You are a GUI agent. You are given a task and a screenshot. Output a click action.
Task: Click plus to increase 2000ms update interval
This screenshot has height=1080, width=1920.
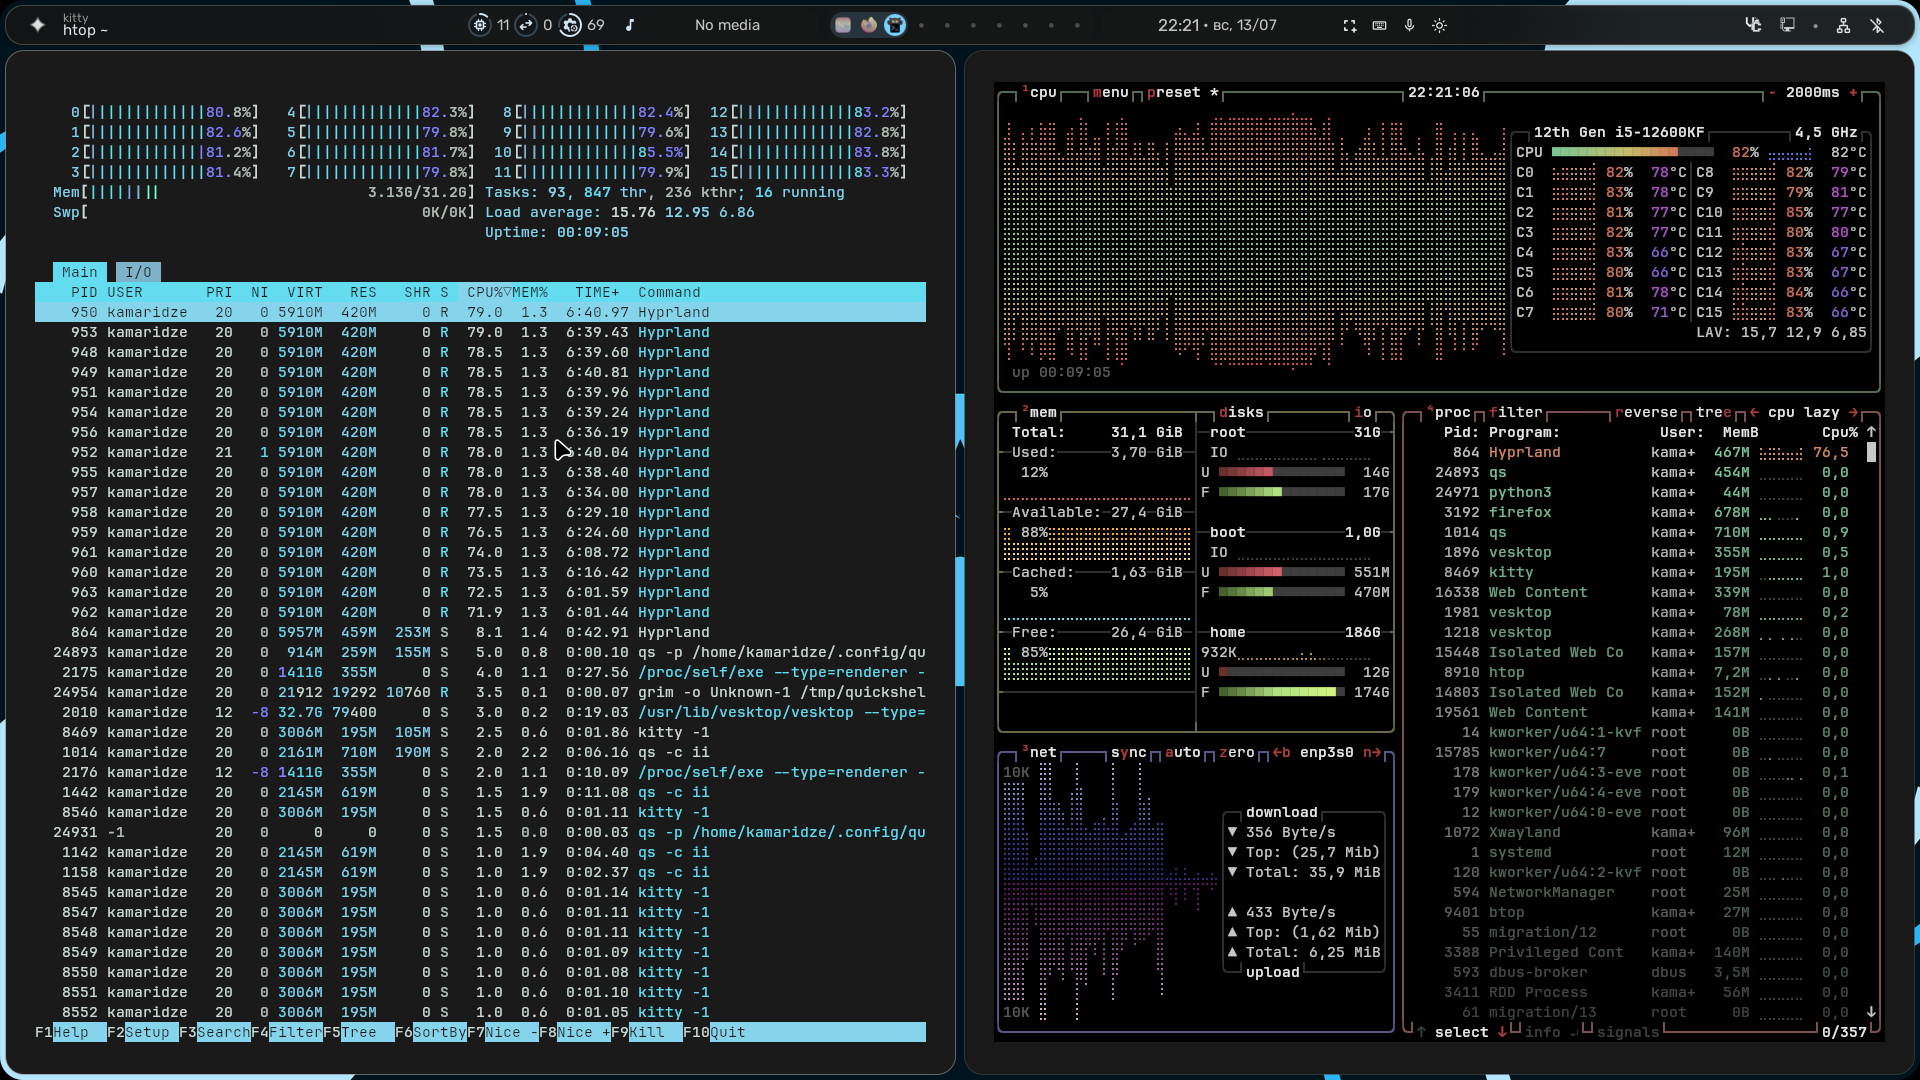pos(1853,92)
